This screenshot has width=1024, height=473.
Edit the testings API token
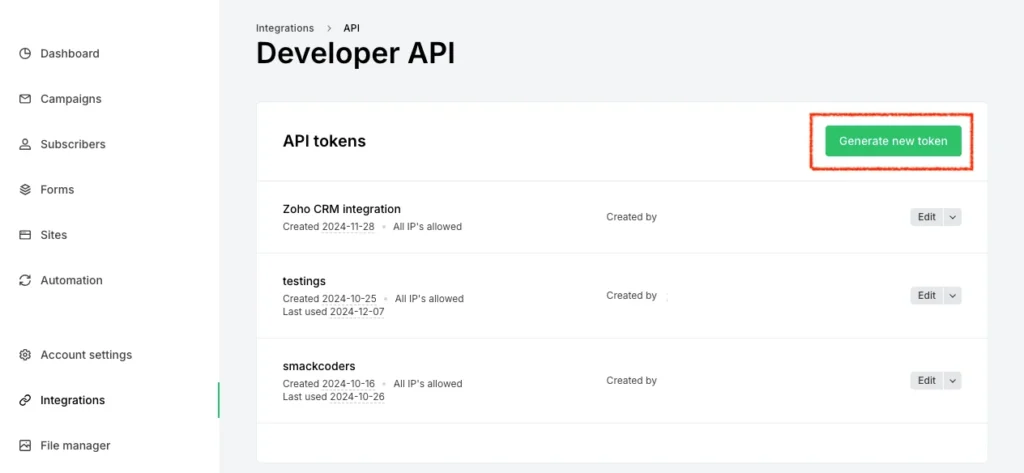point(926,295)
